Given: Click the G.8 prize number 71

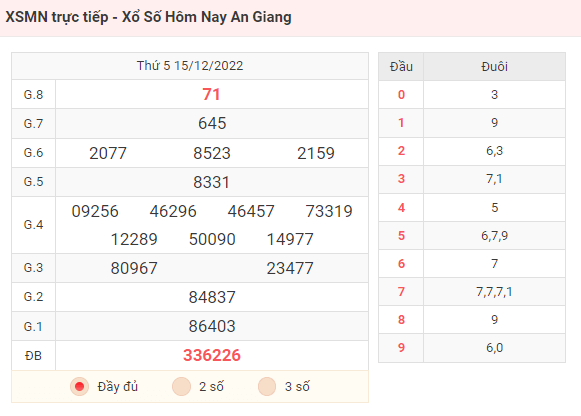Looking at the screenshot, I should [212, 94].
